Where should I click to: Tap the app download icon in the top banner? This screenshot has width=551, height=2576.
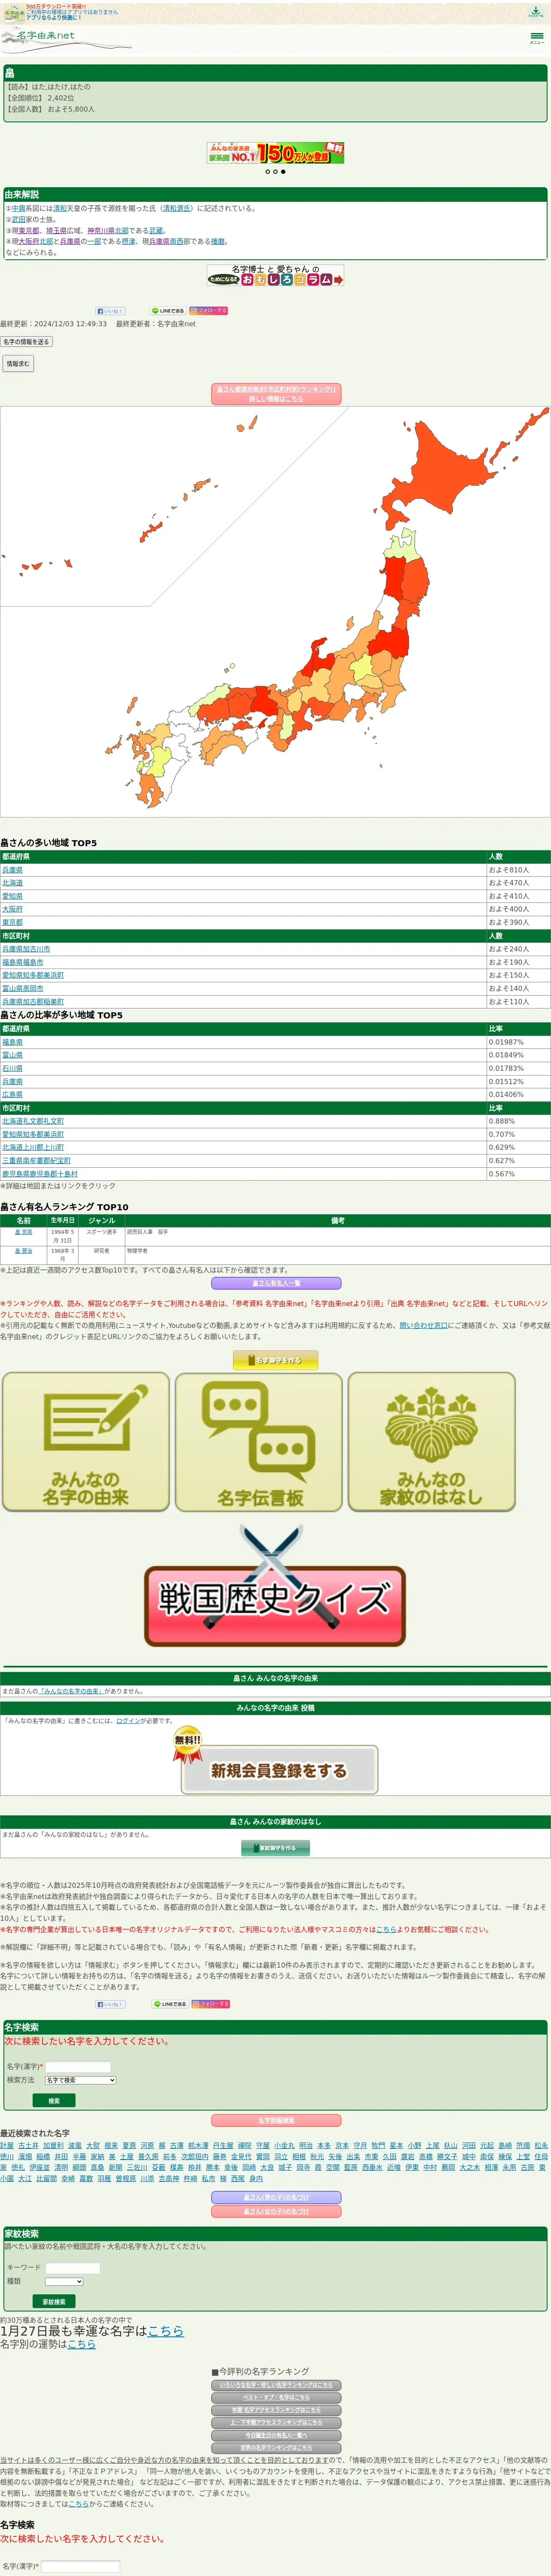[536, 12]
